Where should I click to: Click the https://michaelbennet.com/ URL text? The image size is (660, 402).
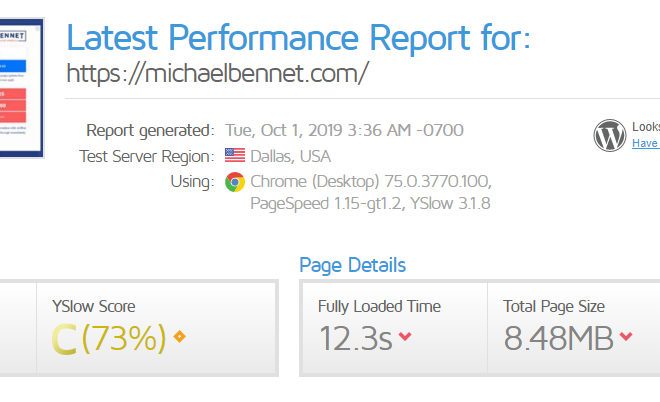click(218, 73)
